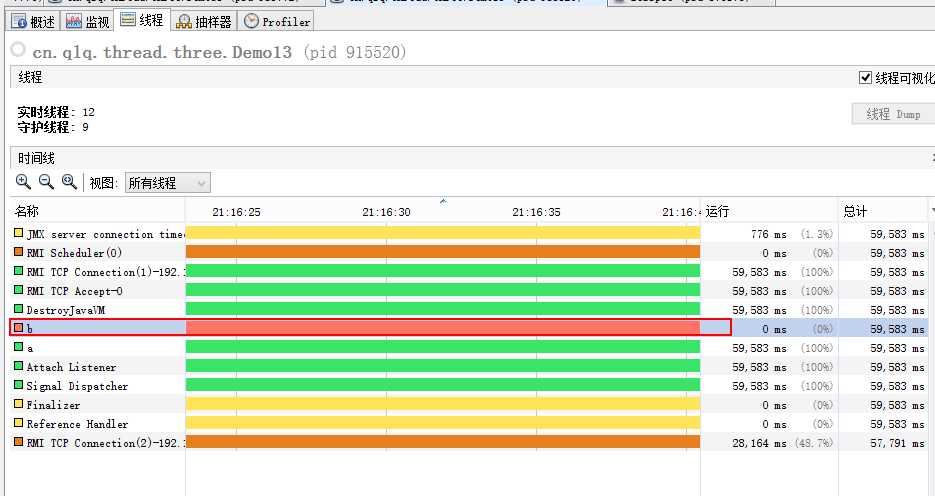Open the 概述 tab
The width and height of the screenshot is (935, 496).
point(33,22)
